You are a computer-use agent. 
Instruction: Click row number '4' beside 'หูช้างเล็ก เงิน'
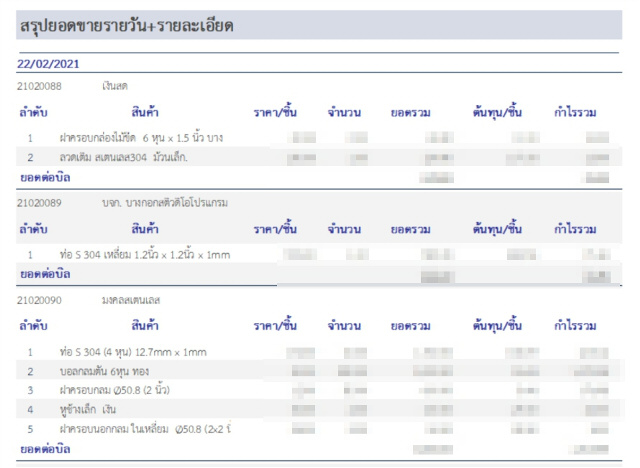point(30,410)
